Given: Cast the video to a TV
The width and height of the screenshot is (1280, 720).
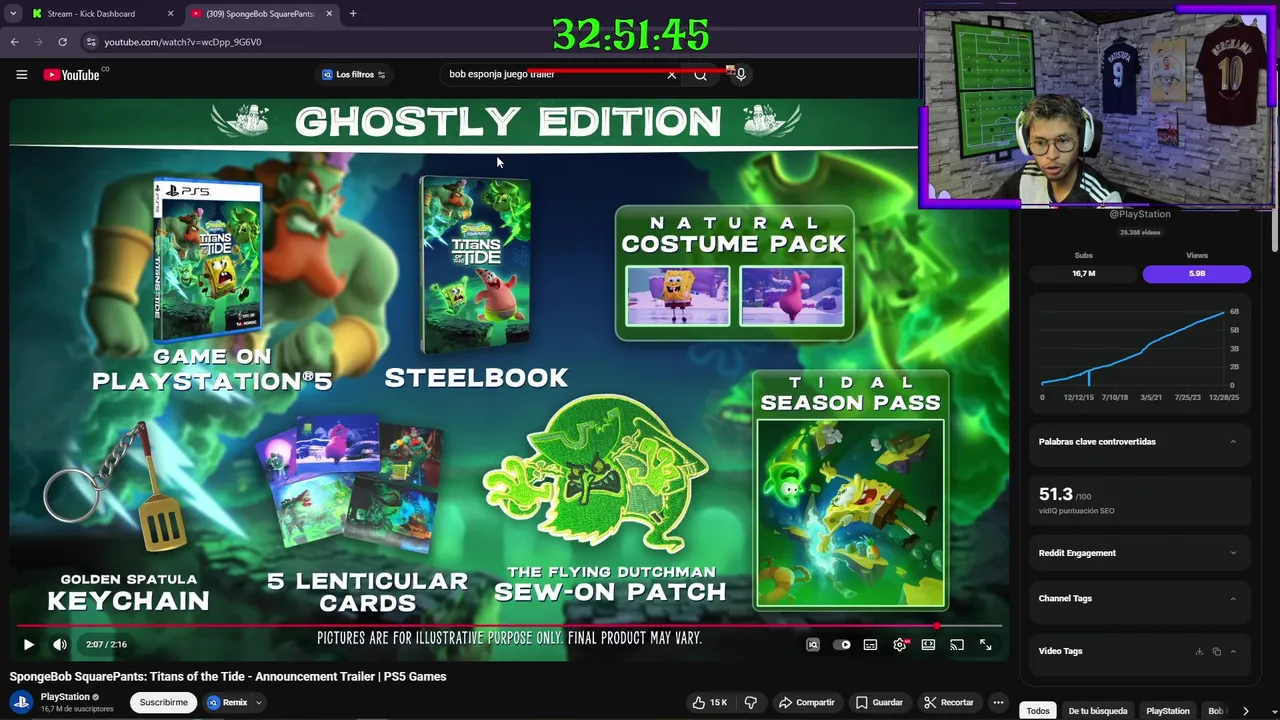Looking at the screenshot, I should (957, 645).
